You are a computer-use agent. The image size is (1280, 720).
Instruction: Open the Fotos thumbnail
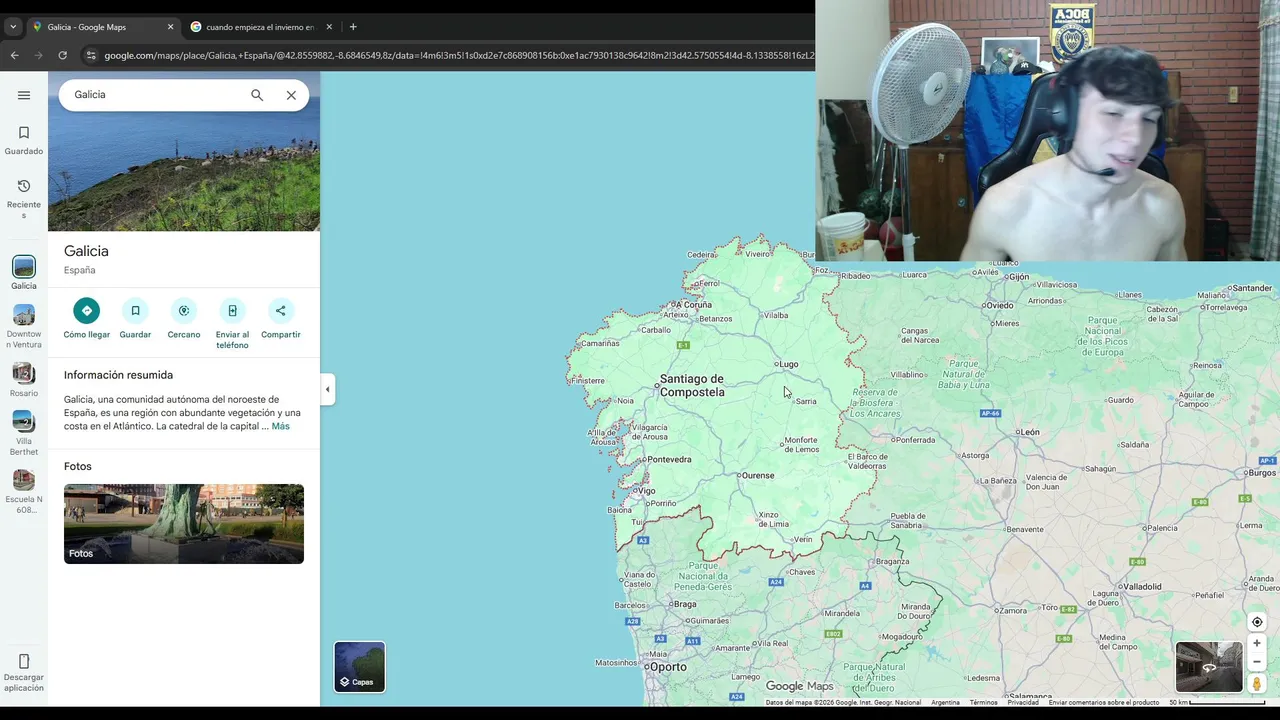tap(184, 524)
